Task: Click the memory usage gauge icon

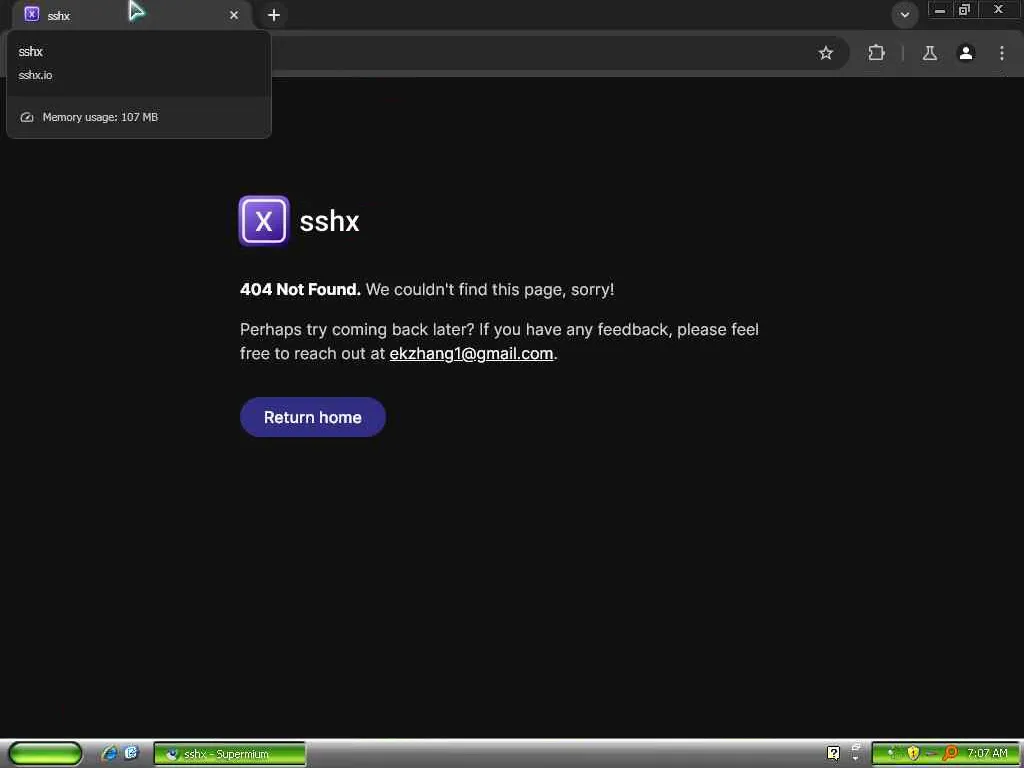Action: click(27, 118)
